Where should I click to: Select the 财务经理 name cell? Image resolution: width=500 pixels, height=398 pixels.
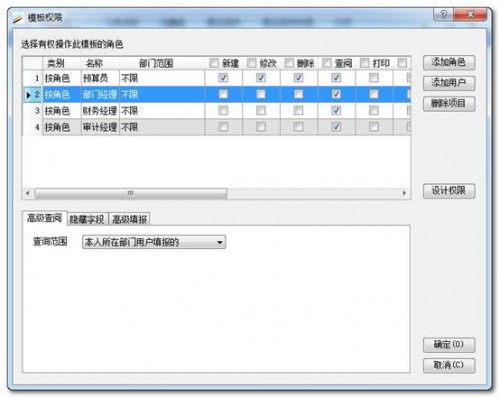point(100,111)
